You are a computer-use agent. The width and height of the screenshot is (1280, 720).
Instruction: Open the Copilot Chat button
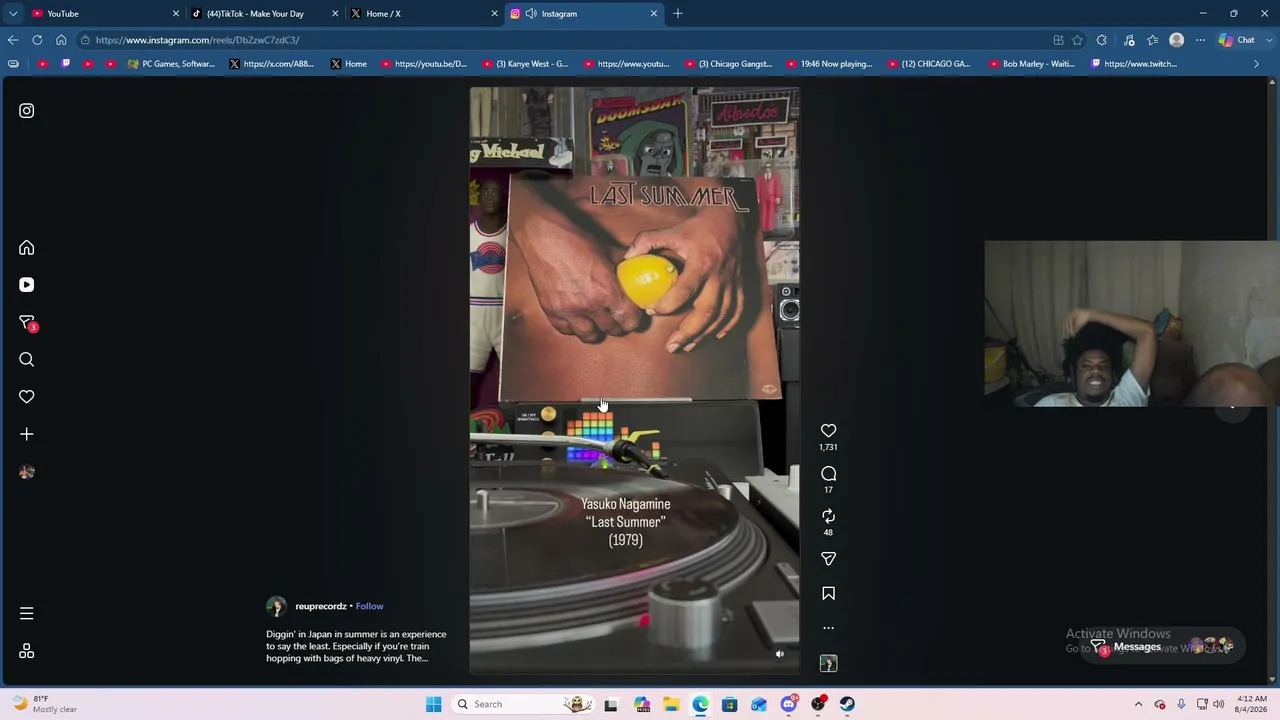[1238, 40]
